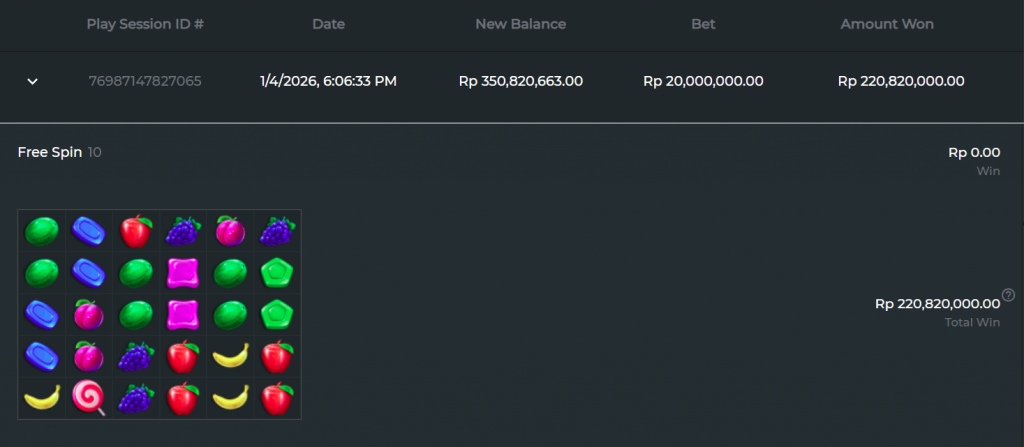Click the help icon beside Total Win
Screen dimensions: 1024x447
tap(1009, 295)
